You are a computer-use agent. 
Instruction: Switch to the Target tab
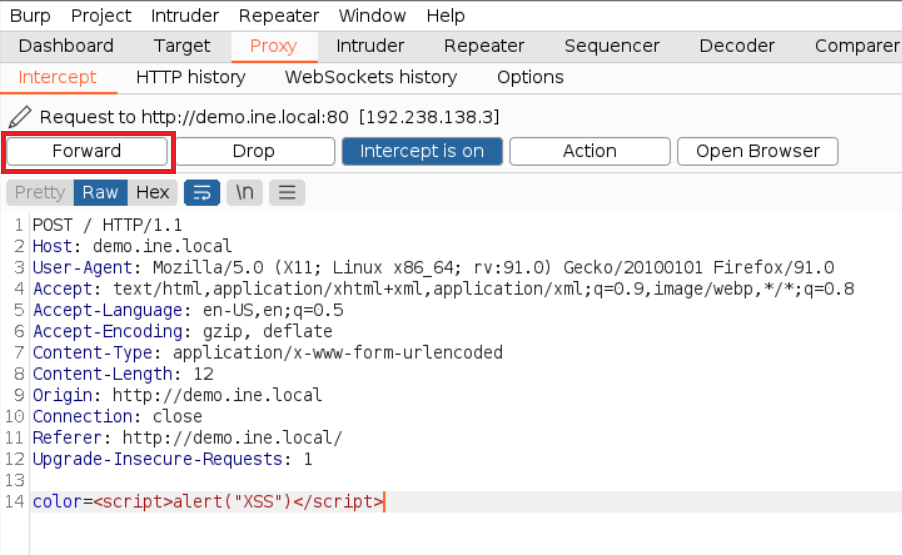pos(182,46)
